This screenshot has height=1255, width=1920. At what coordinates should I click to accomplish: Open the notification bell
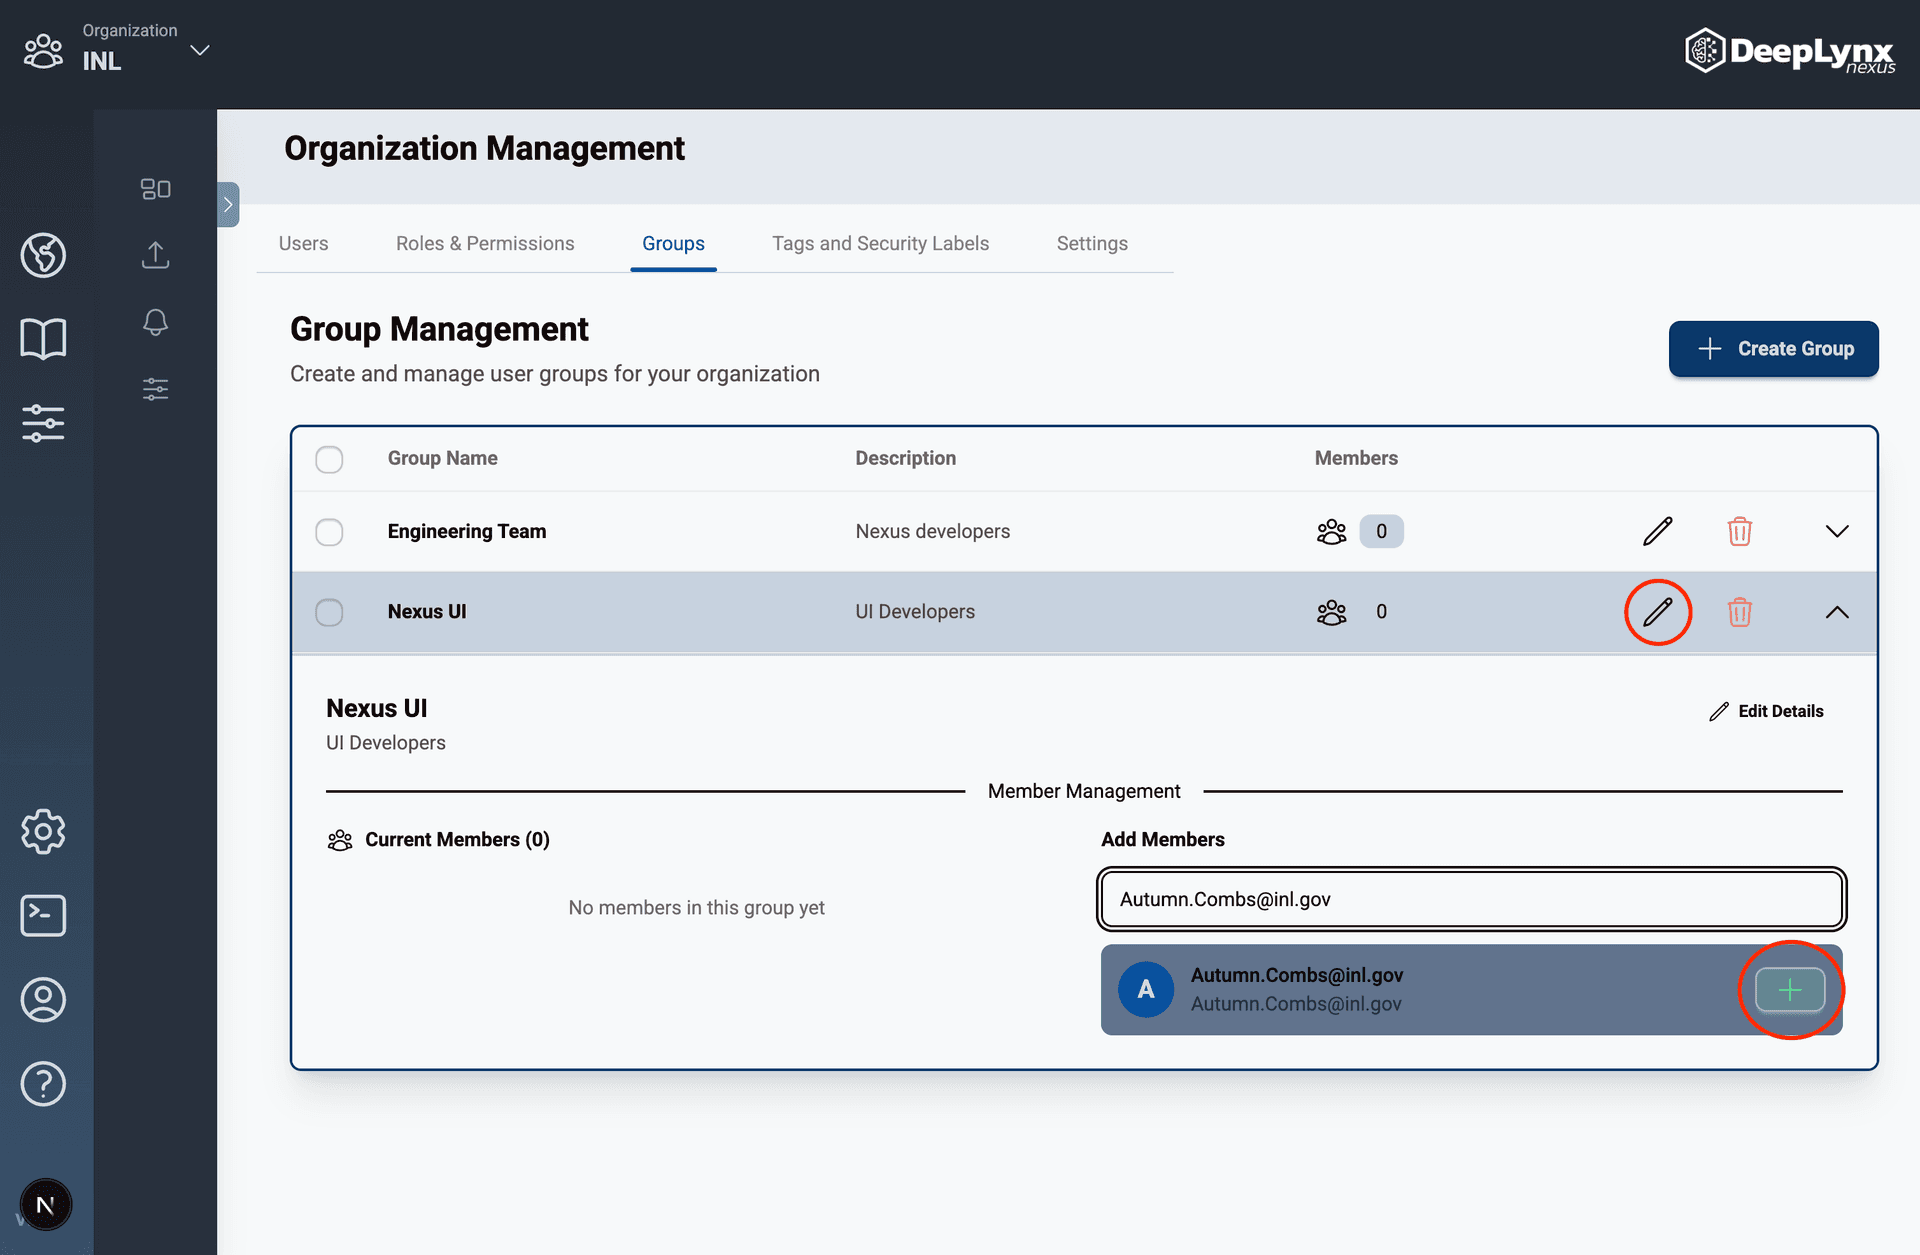tap(155, 322)
